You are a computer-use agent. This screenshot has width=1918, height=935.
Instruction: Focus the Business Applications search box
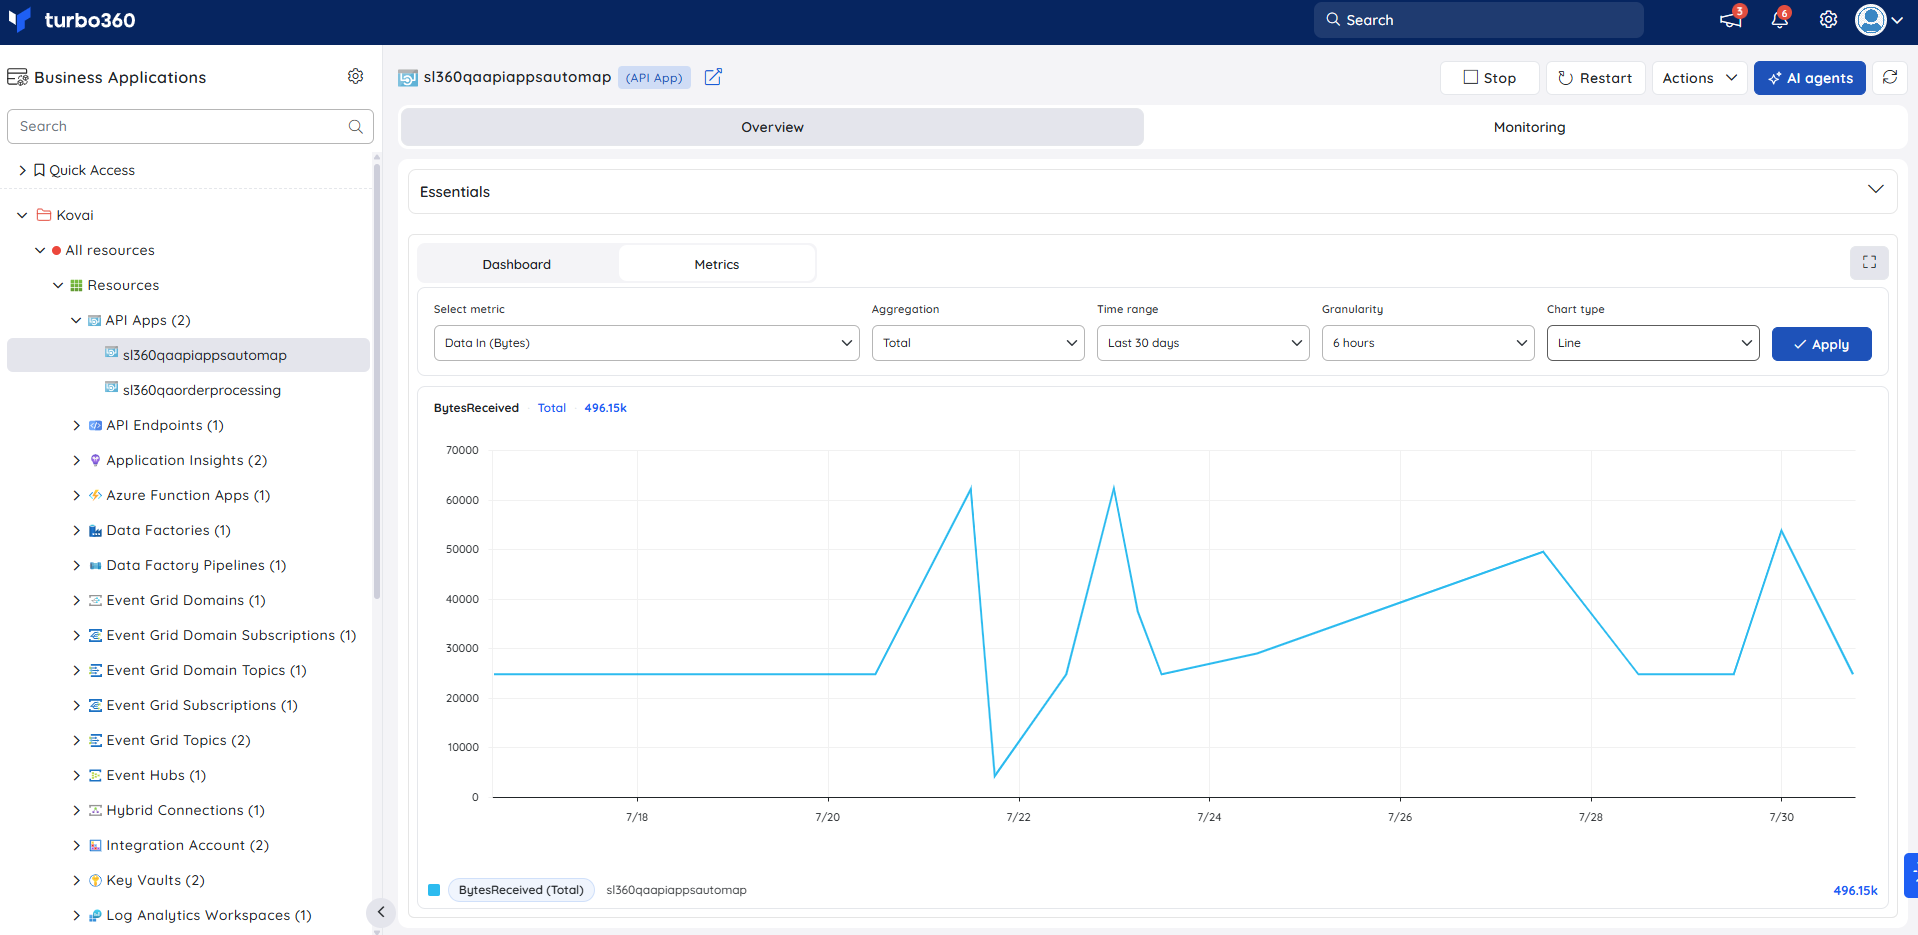[x=190, y=127]
